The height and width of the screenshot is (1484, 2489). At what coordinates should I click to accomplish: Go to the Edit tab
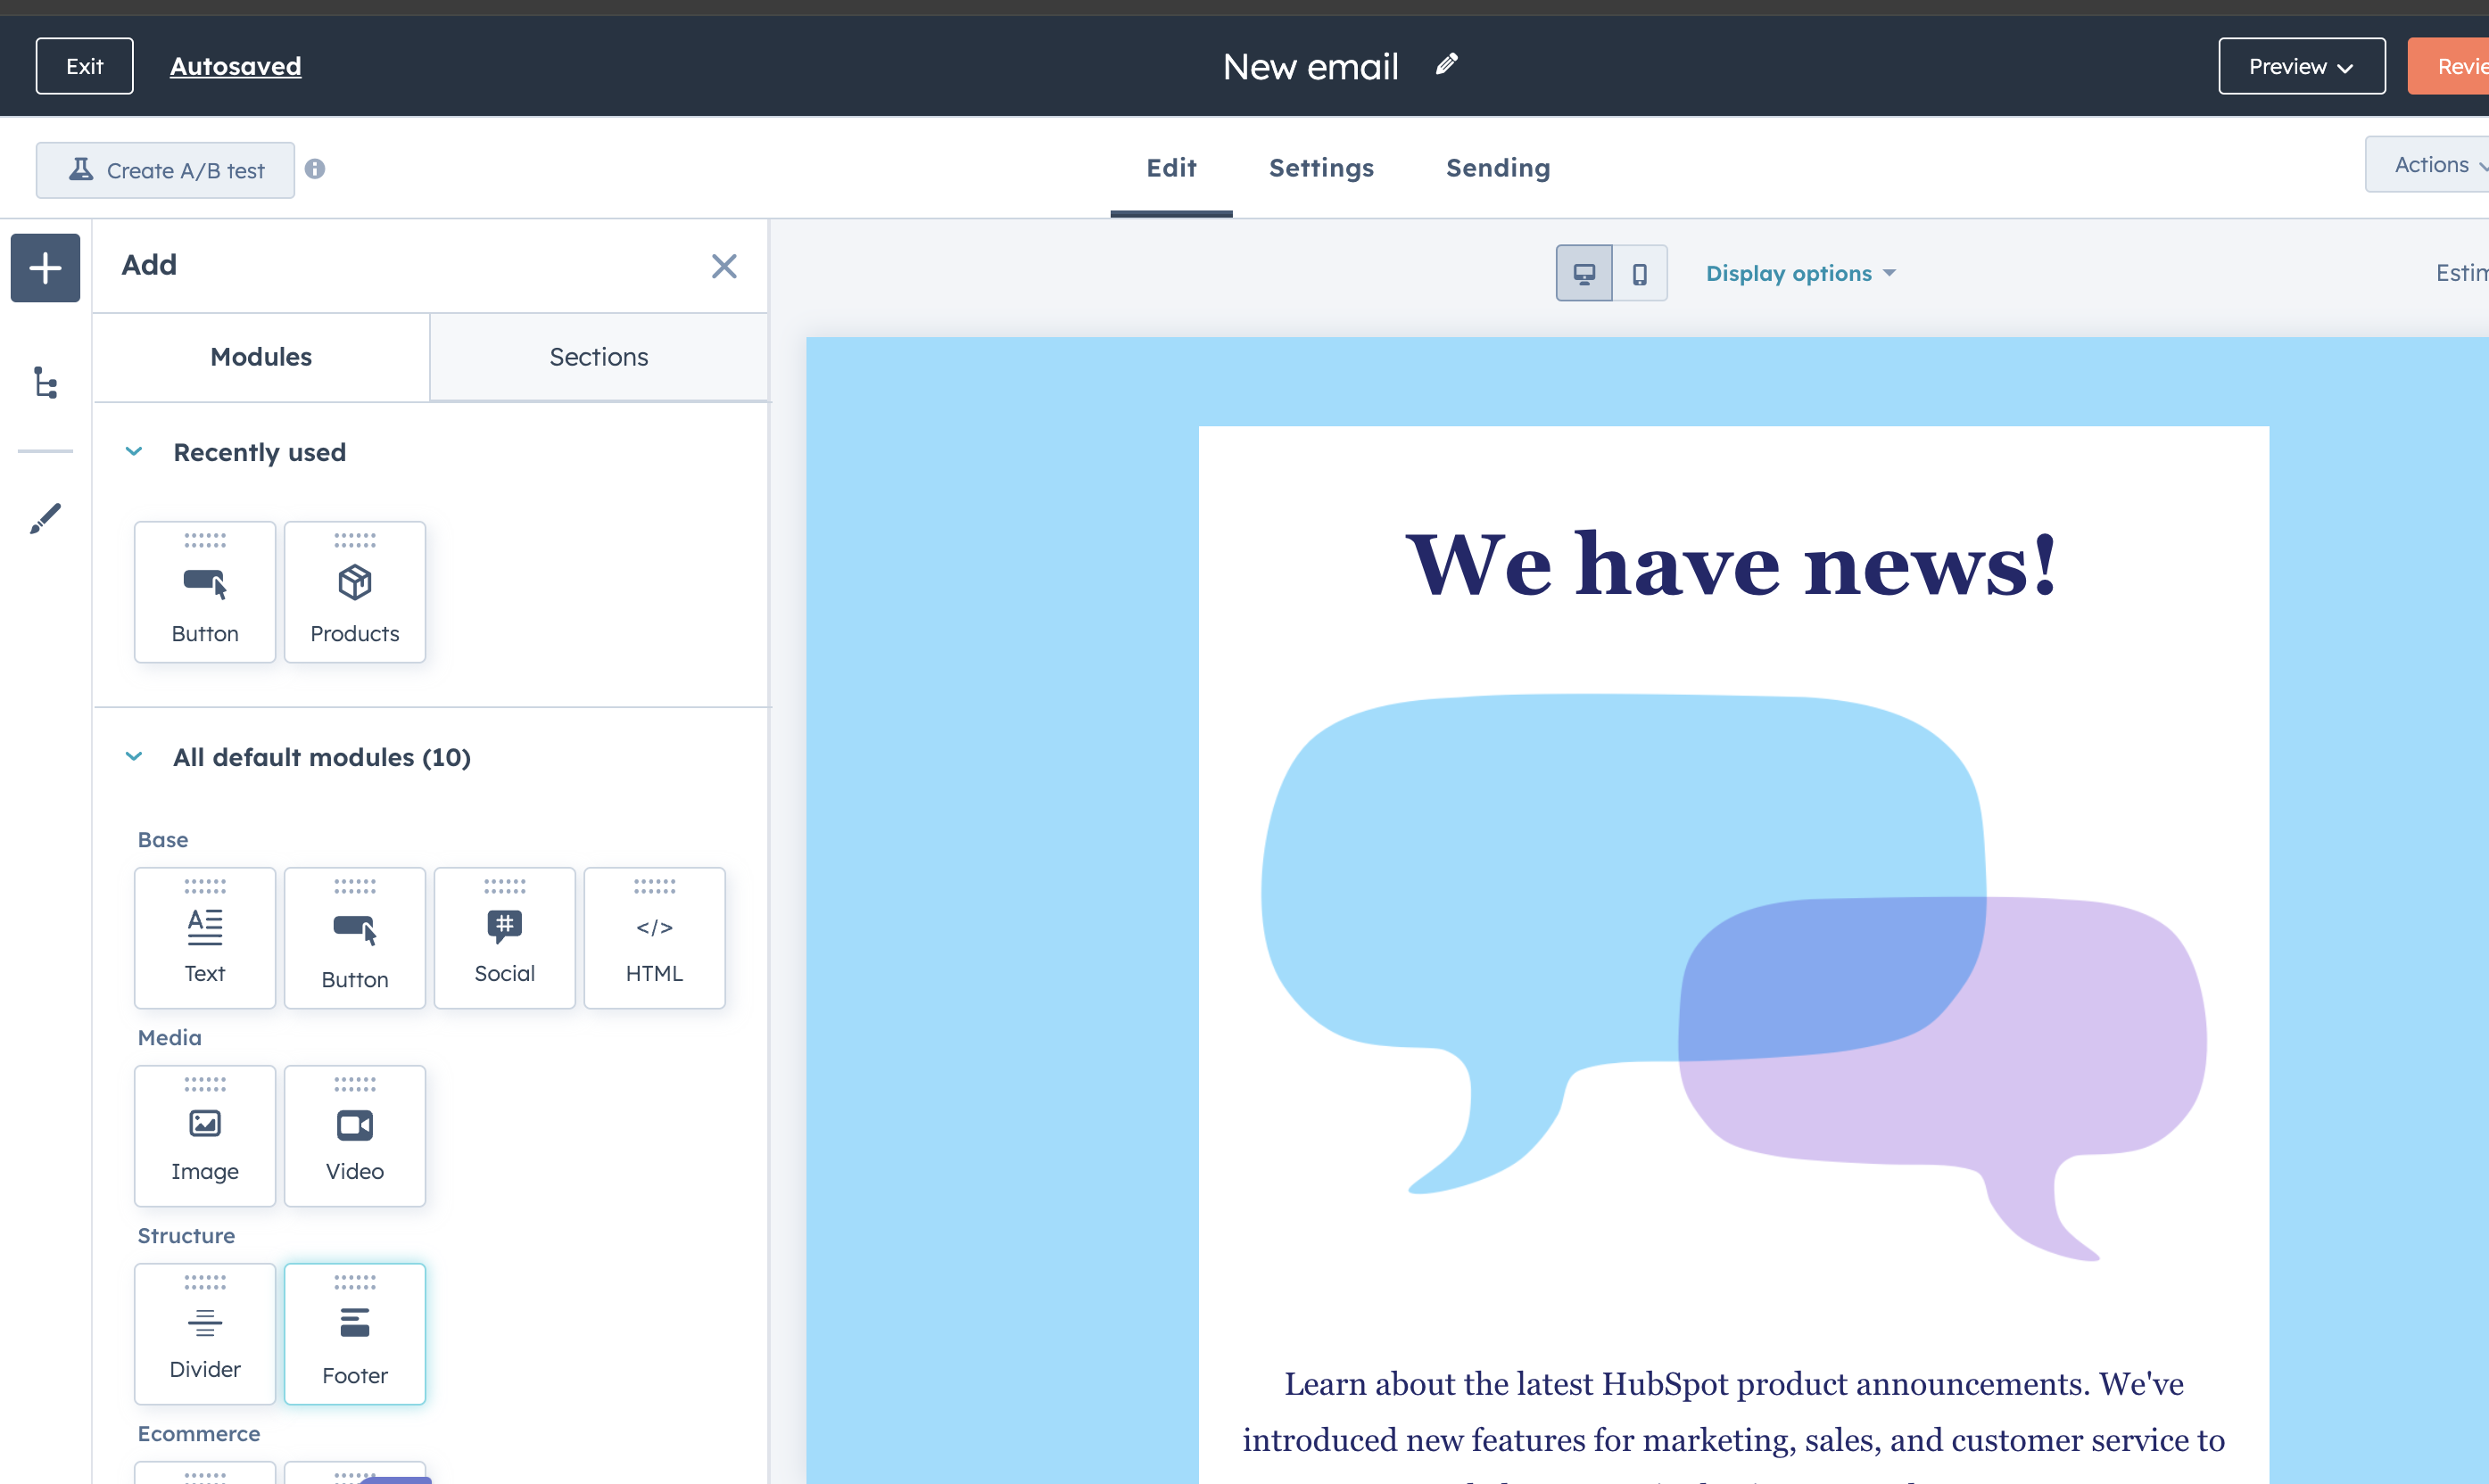[x=1171, y=168]
